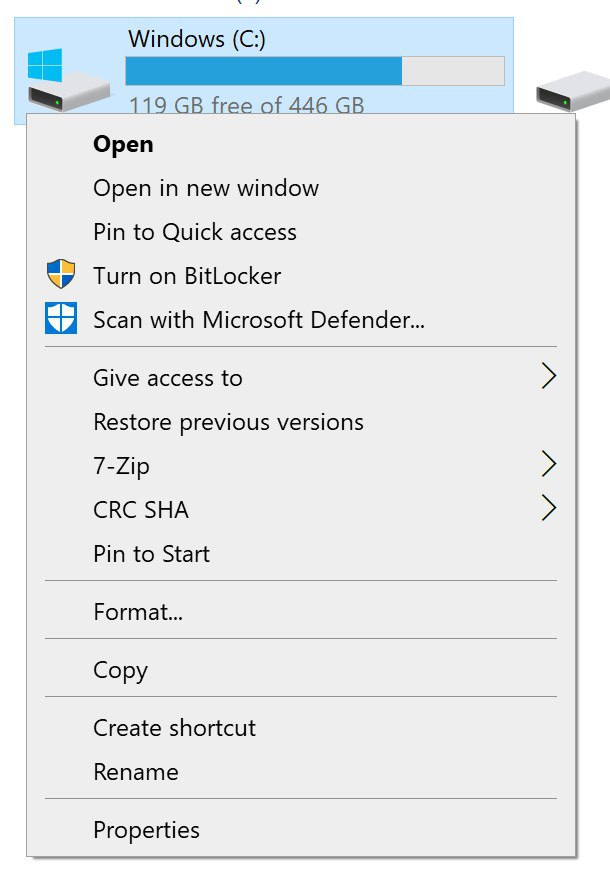Choose Scan with Microsoft Defender

pyautogui.click(x=259, y=320)
